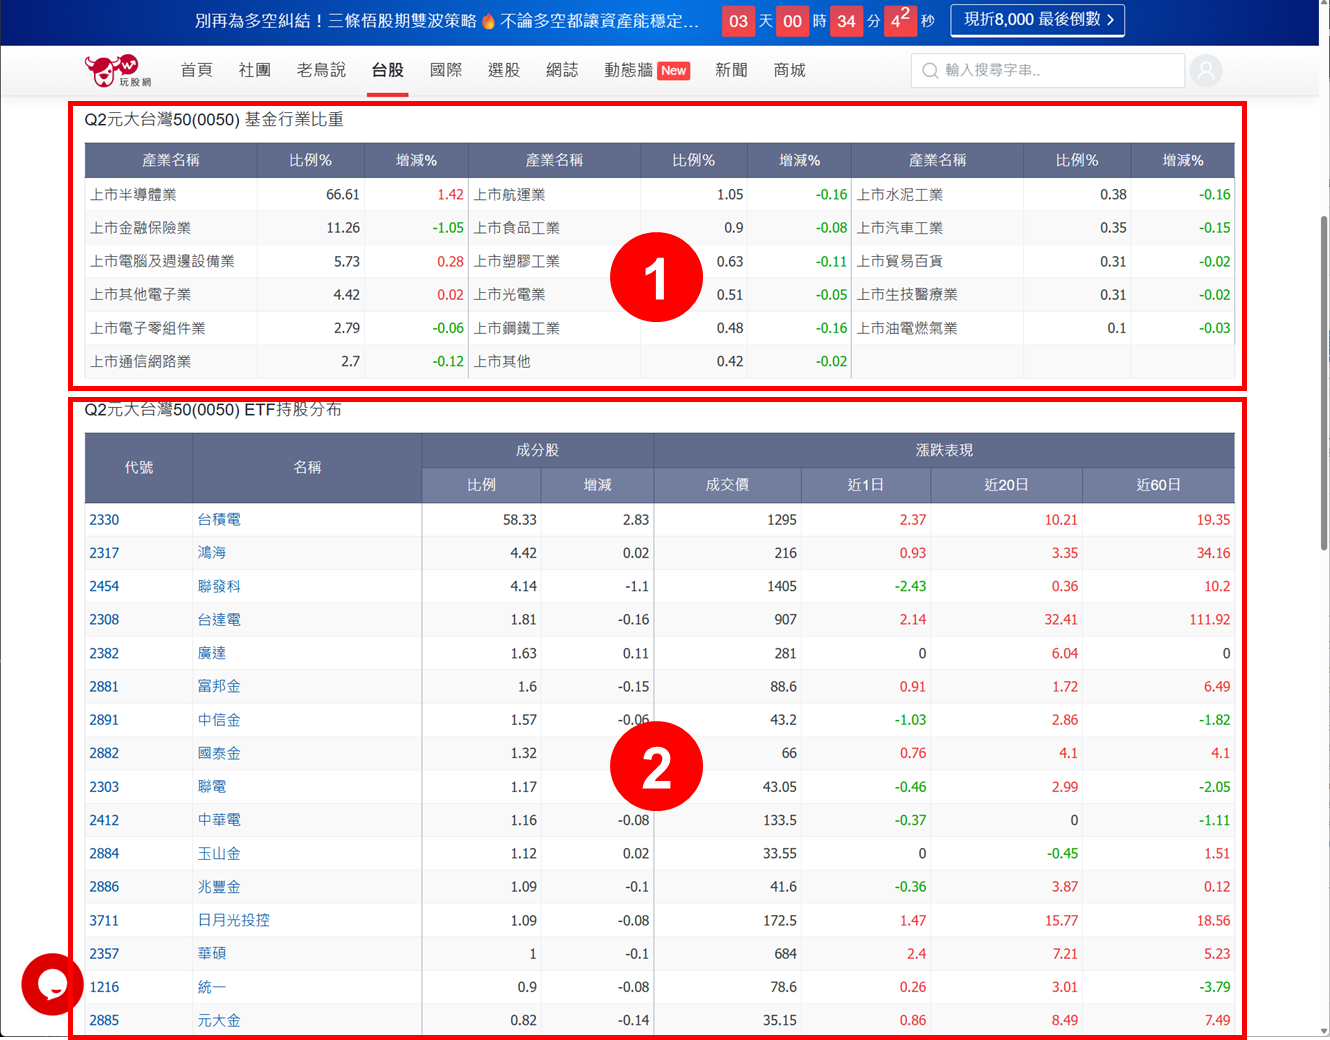Viewport: 1330px width, 1040px height.
Task: Open the 台股 navigation tab
Action: 387,70
